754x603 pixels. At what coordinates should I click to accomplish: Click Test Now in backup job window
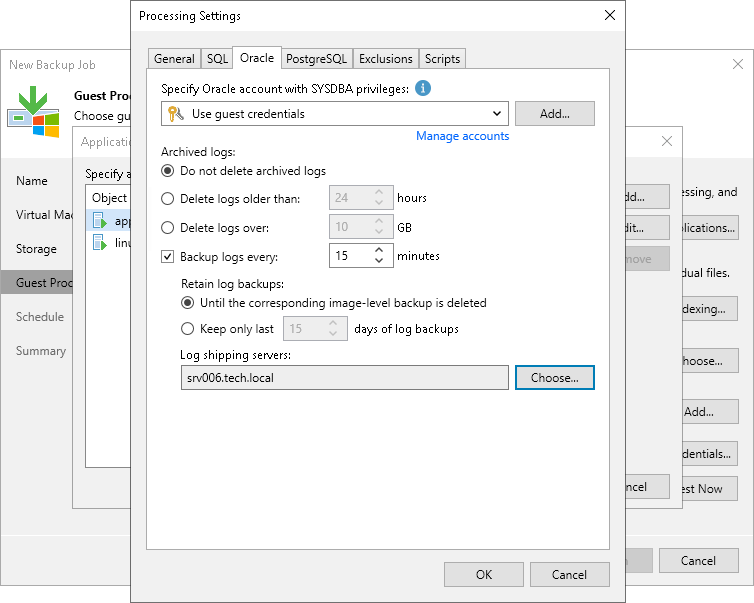click(x=710, y=489)
